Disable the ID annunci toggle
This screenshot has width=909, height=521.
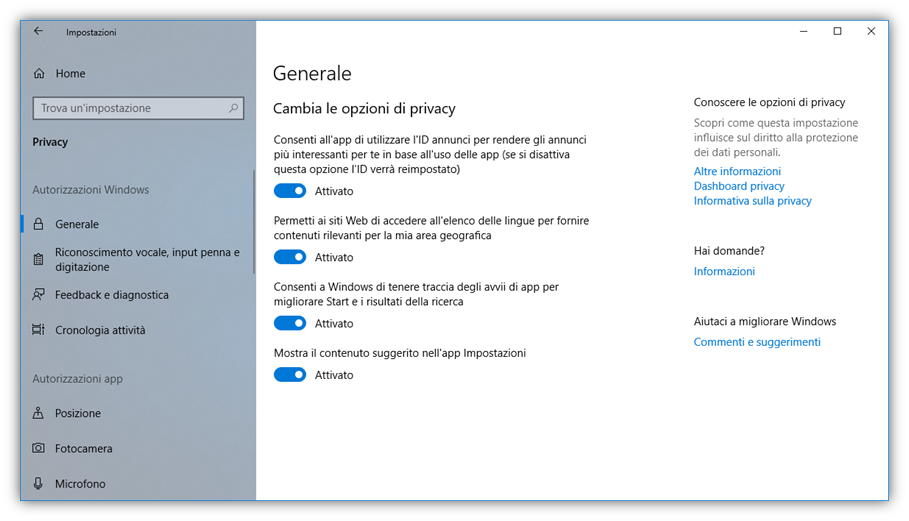click(x=290, y=191)
